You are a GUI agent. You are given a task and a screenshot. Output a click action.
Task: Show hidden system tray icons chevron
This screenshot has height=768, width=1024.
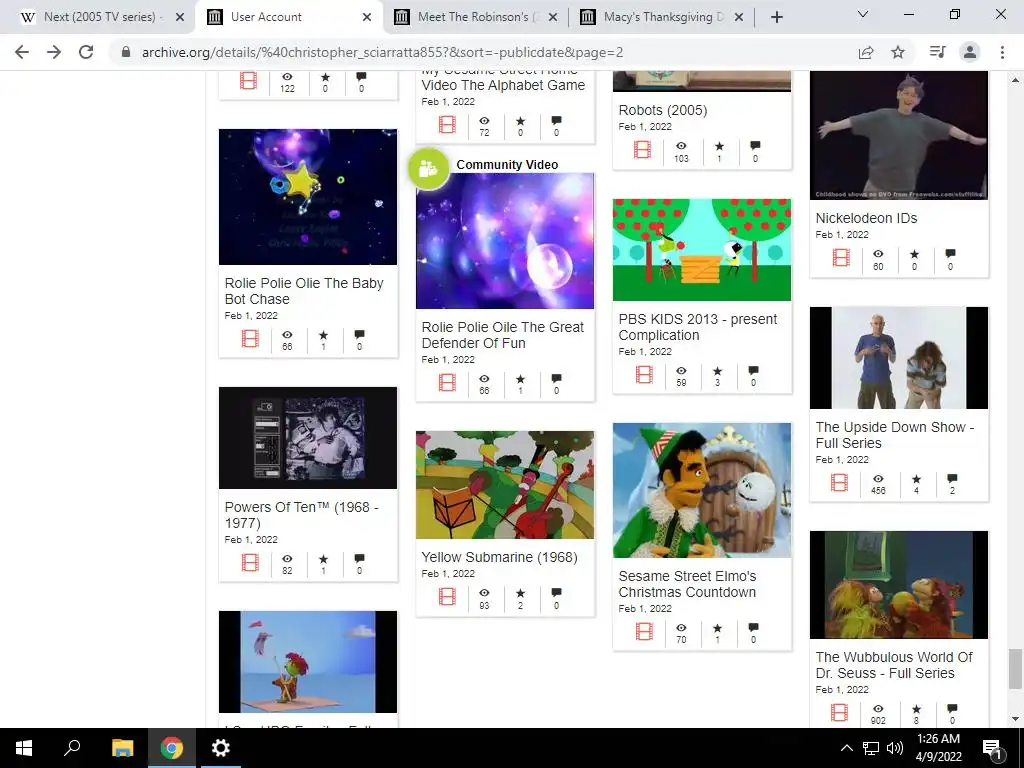(846, 748)
